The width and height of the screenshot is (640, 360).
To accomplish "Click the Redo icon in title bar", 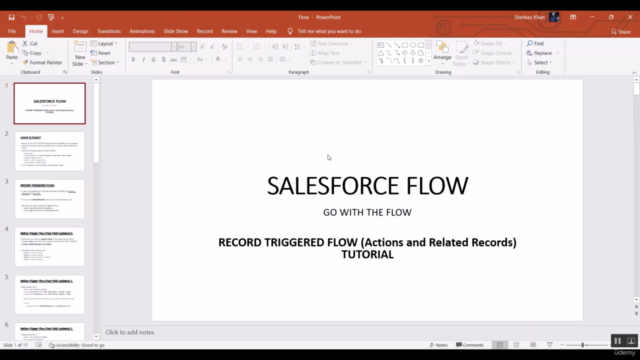I will [x=39, y=17].
